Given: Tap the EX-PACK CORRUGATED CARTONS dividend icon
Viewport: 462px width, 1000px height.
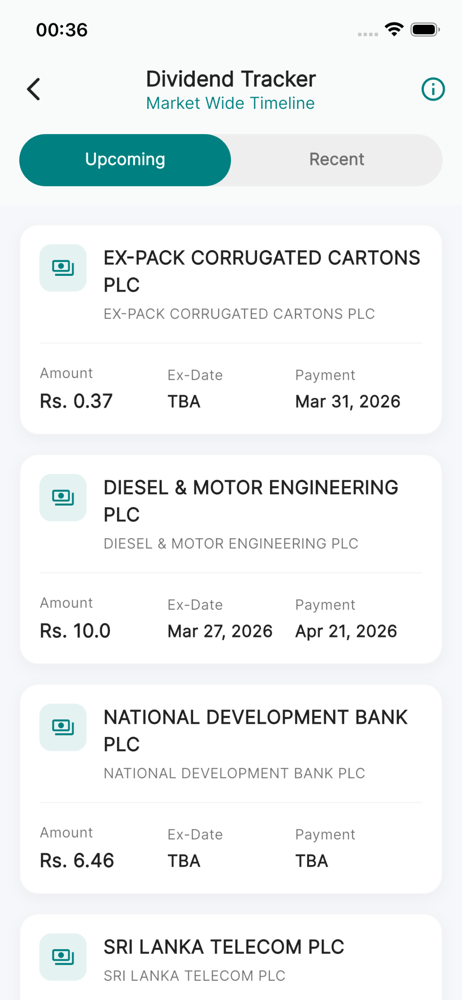Looking at the screenshot, I should [x=63, y=268].
